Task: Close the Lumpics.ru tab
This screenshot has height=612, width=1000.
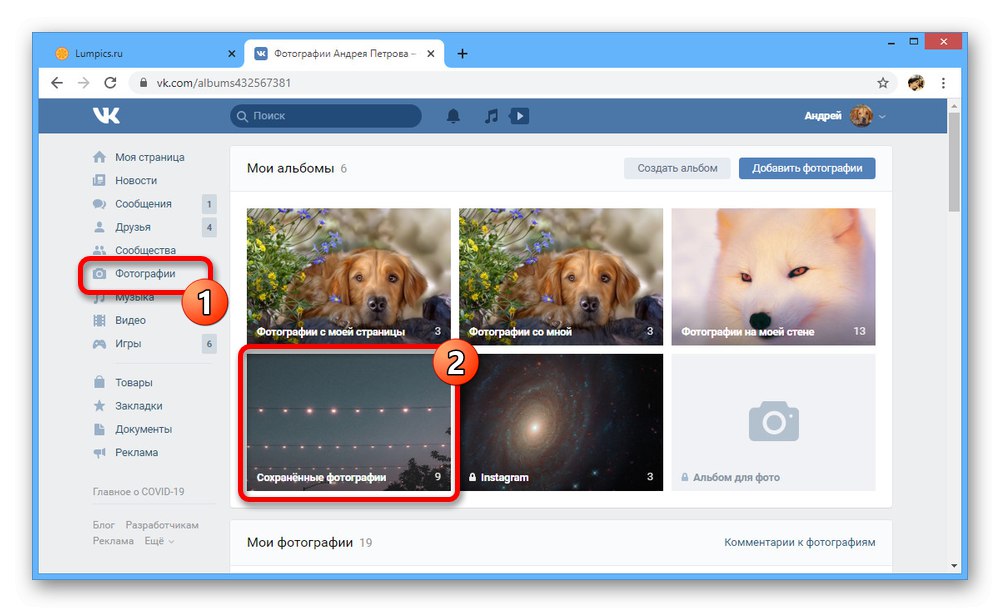Action: [232, 54]
